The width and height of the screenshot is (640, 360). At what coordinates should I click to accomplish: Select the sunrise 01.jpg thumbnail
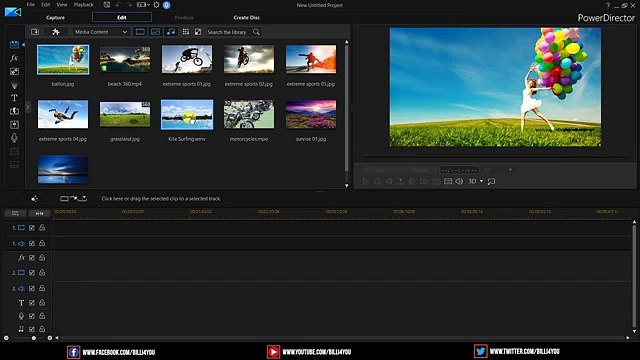tap(311, 115)
